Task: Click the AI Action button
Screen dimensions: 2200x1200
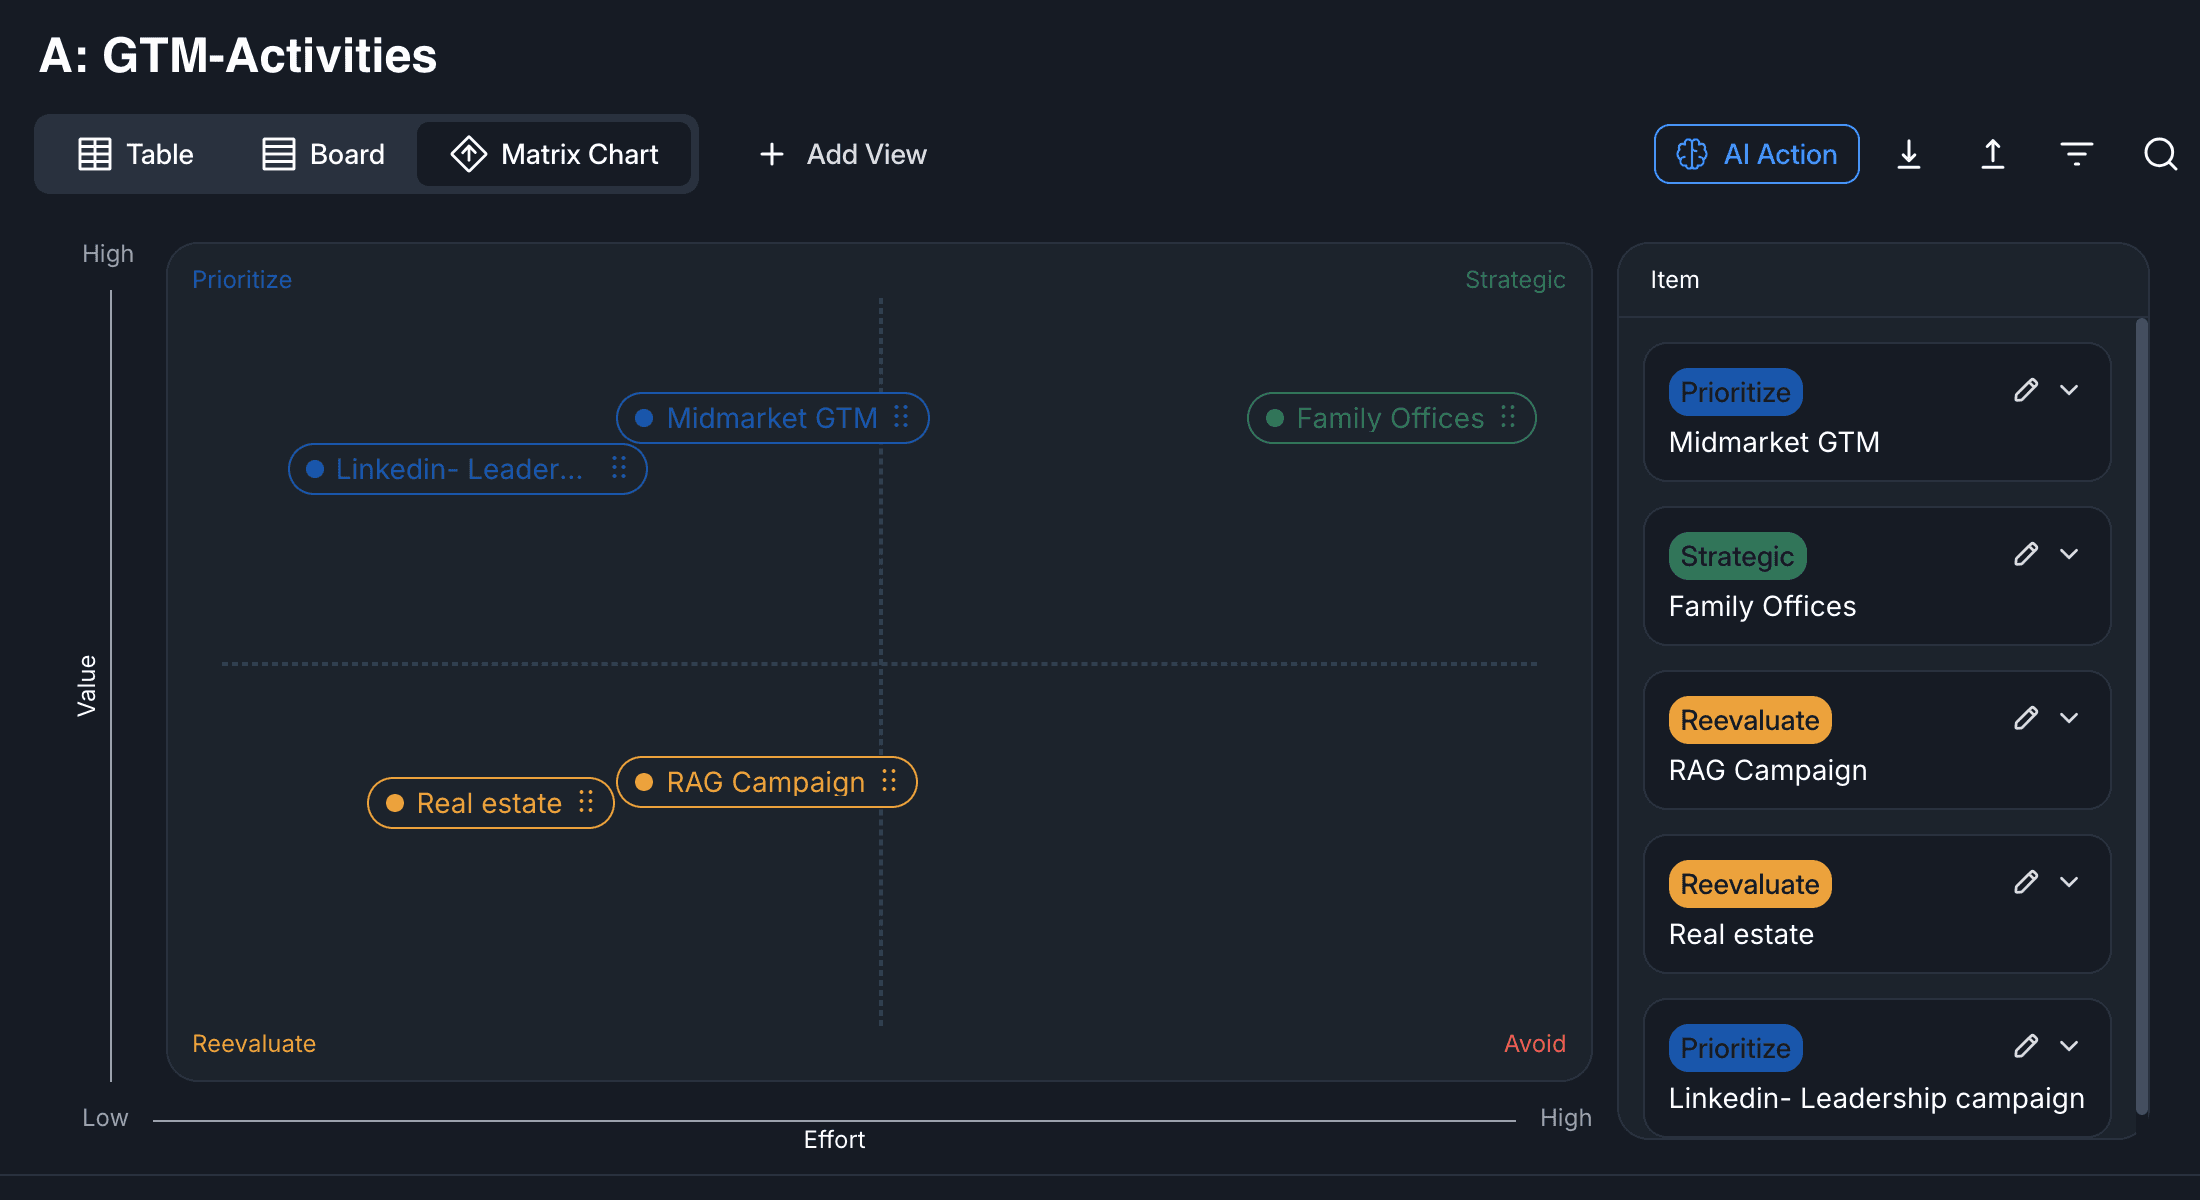Action: pos(1756,154)
